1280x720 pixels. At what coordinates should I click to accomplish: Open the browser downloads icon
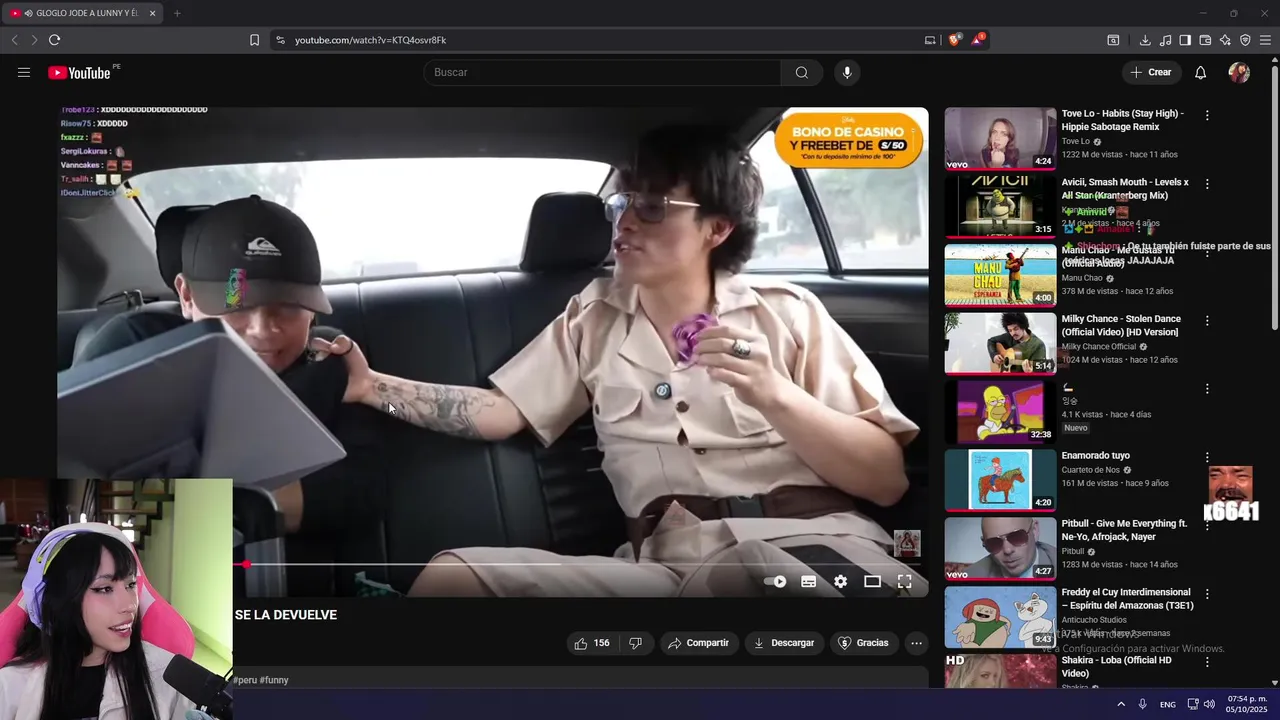coord(1145,40)
